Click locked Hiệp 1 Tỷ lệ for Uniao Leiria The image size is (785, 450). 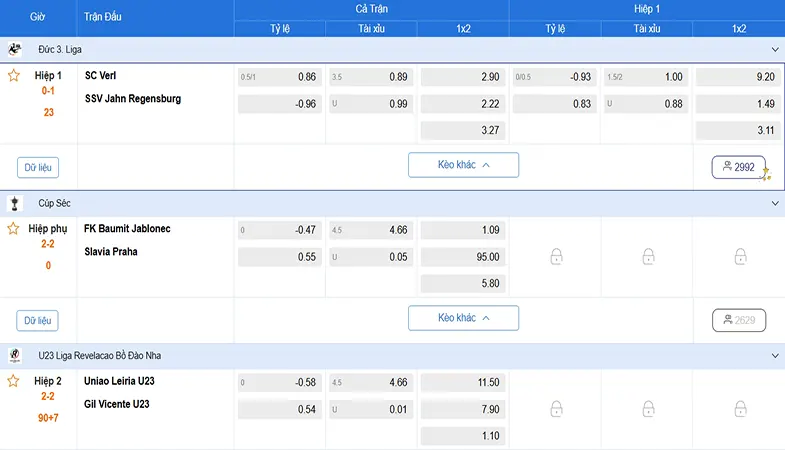coord(556,409)
